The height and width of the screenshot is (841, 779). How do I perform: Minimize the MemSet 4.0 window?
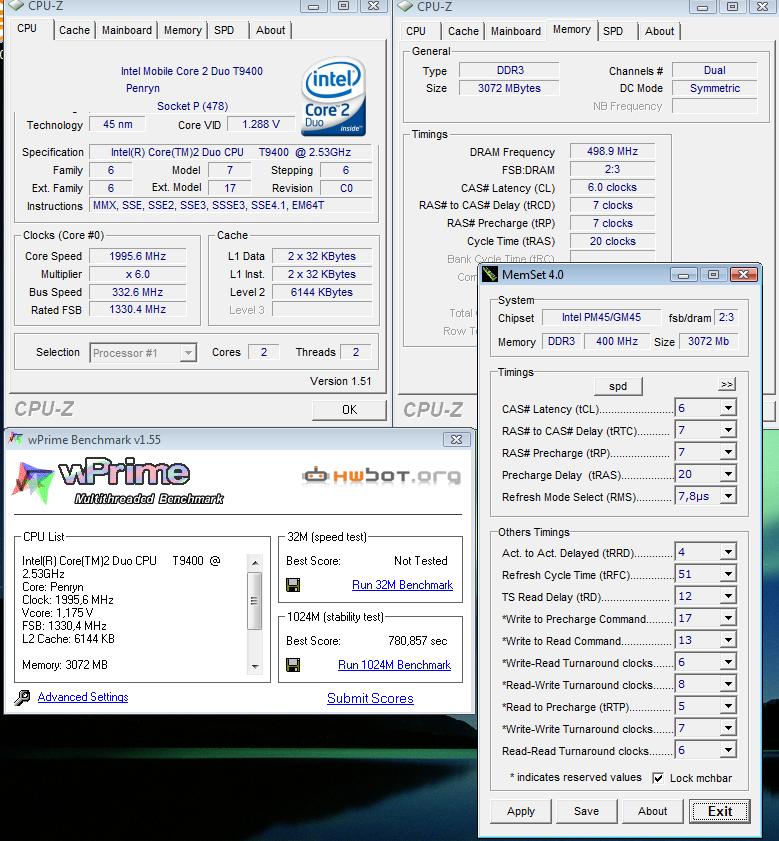[684, 275]
